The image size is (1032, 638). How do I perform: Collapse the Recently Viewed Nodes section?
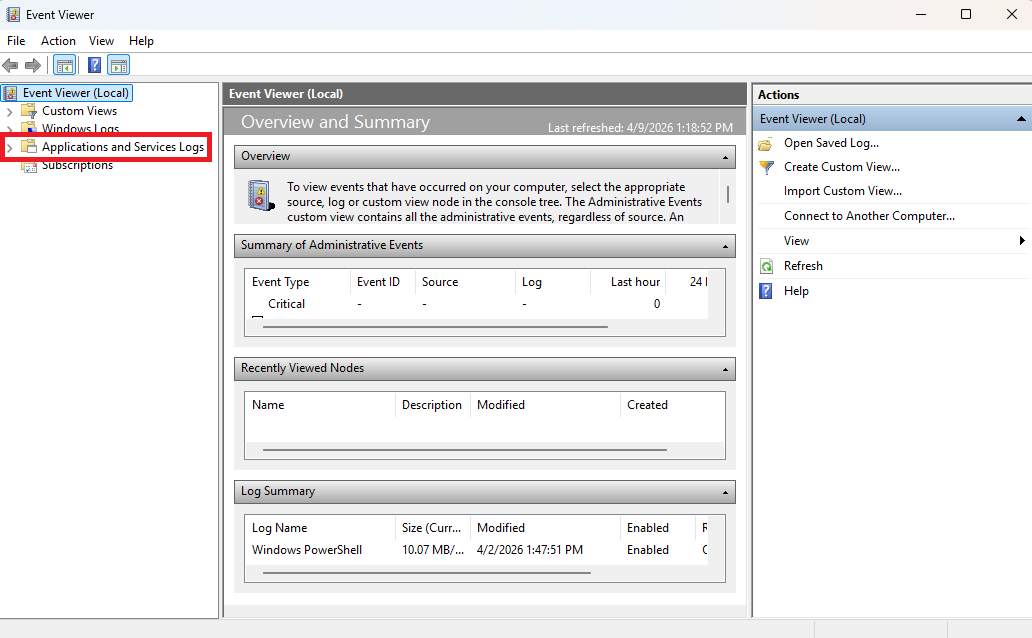[725, 369]
